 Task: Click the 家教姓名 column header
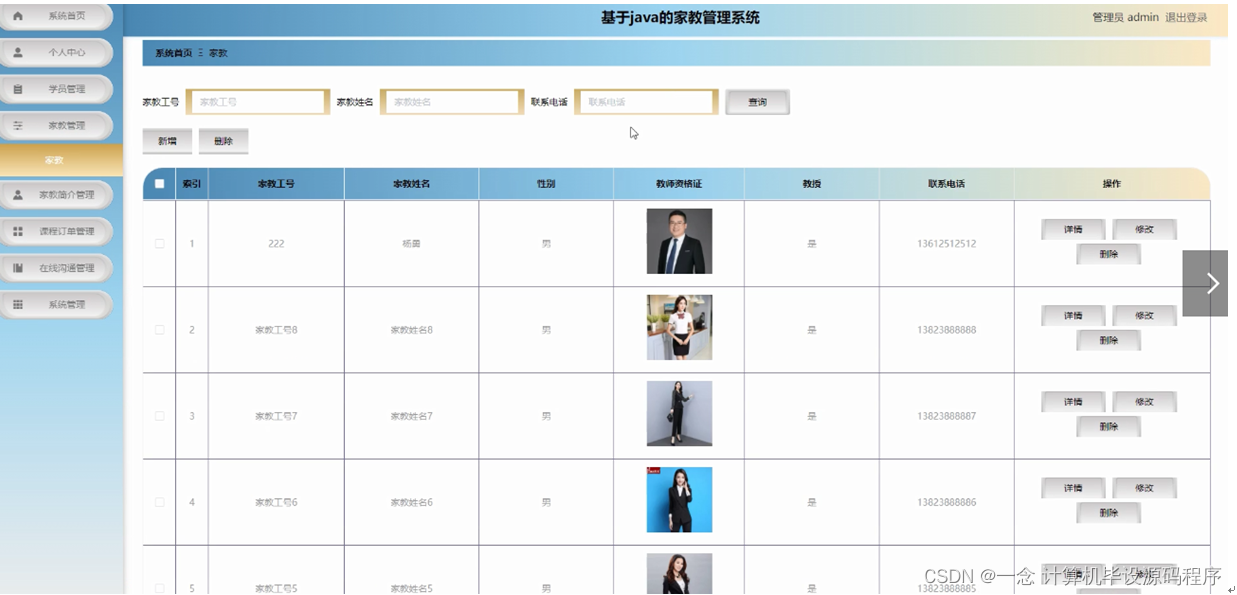click(411, 184)
